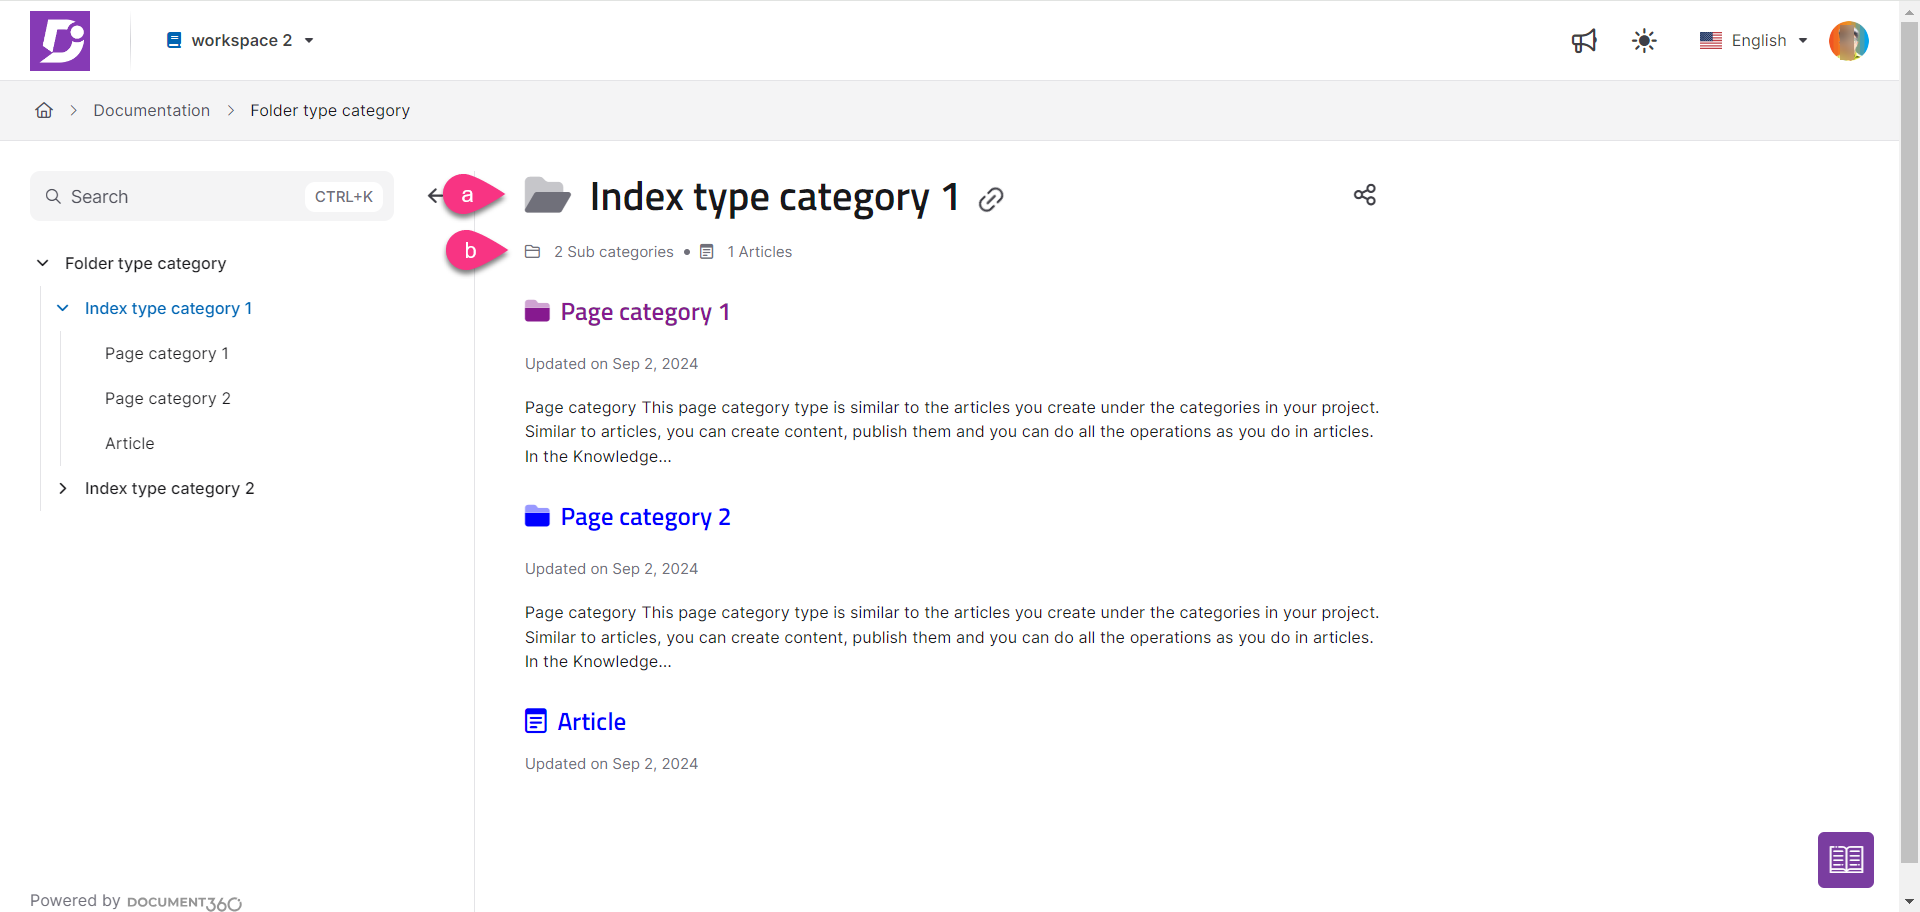Open the Folder type category breadcrumb
1920x912 pixels.
pyautogui.click(x=330, y=110)
